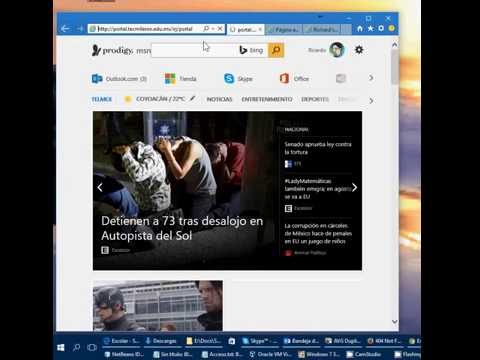Close the 'portal' browser tab

click(x=260, y=29)
